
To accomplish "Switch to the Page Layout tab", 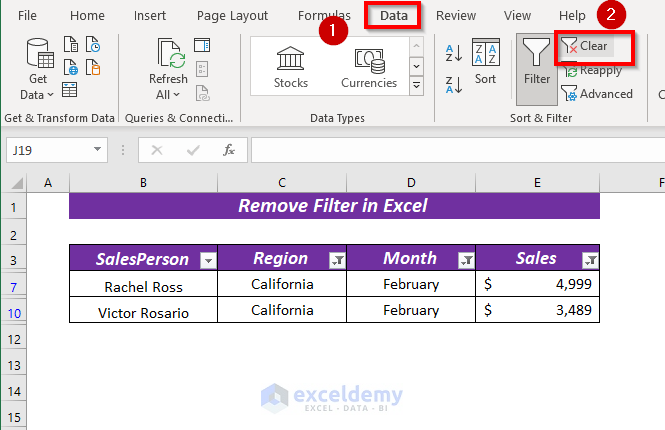I will coord(232,16).
